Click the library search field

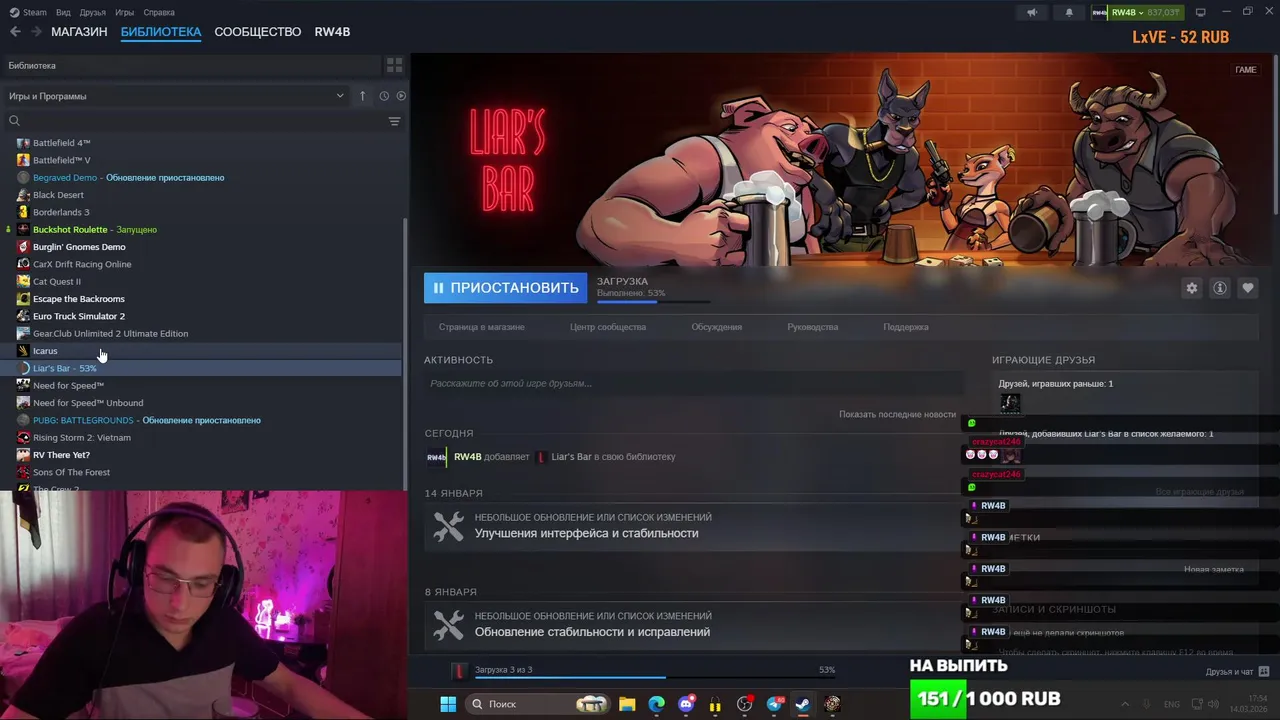pyautogui.click(x=195, y=121)
